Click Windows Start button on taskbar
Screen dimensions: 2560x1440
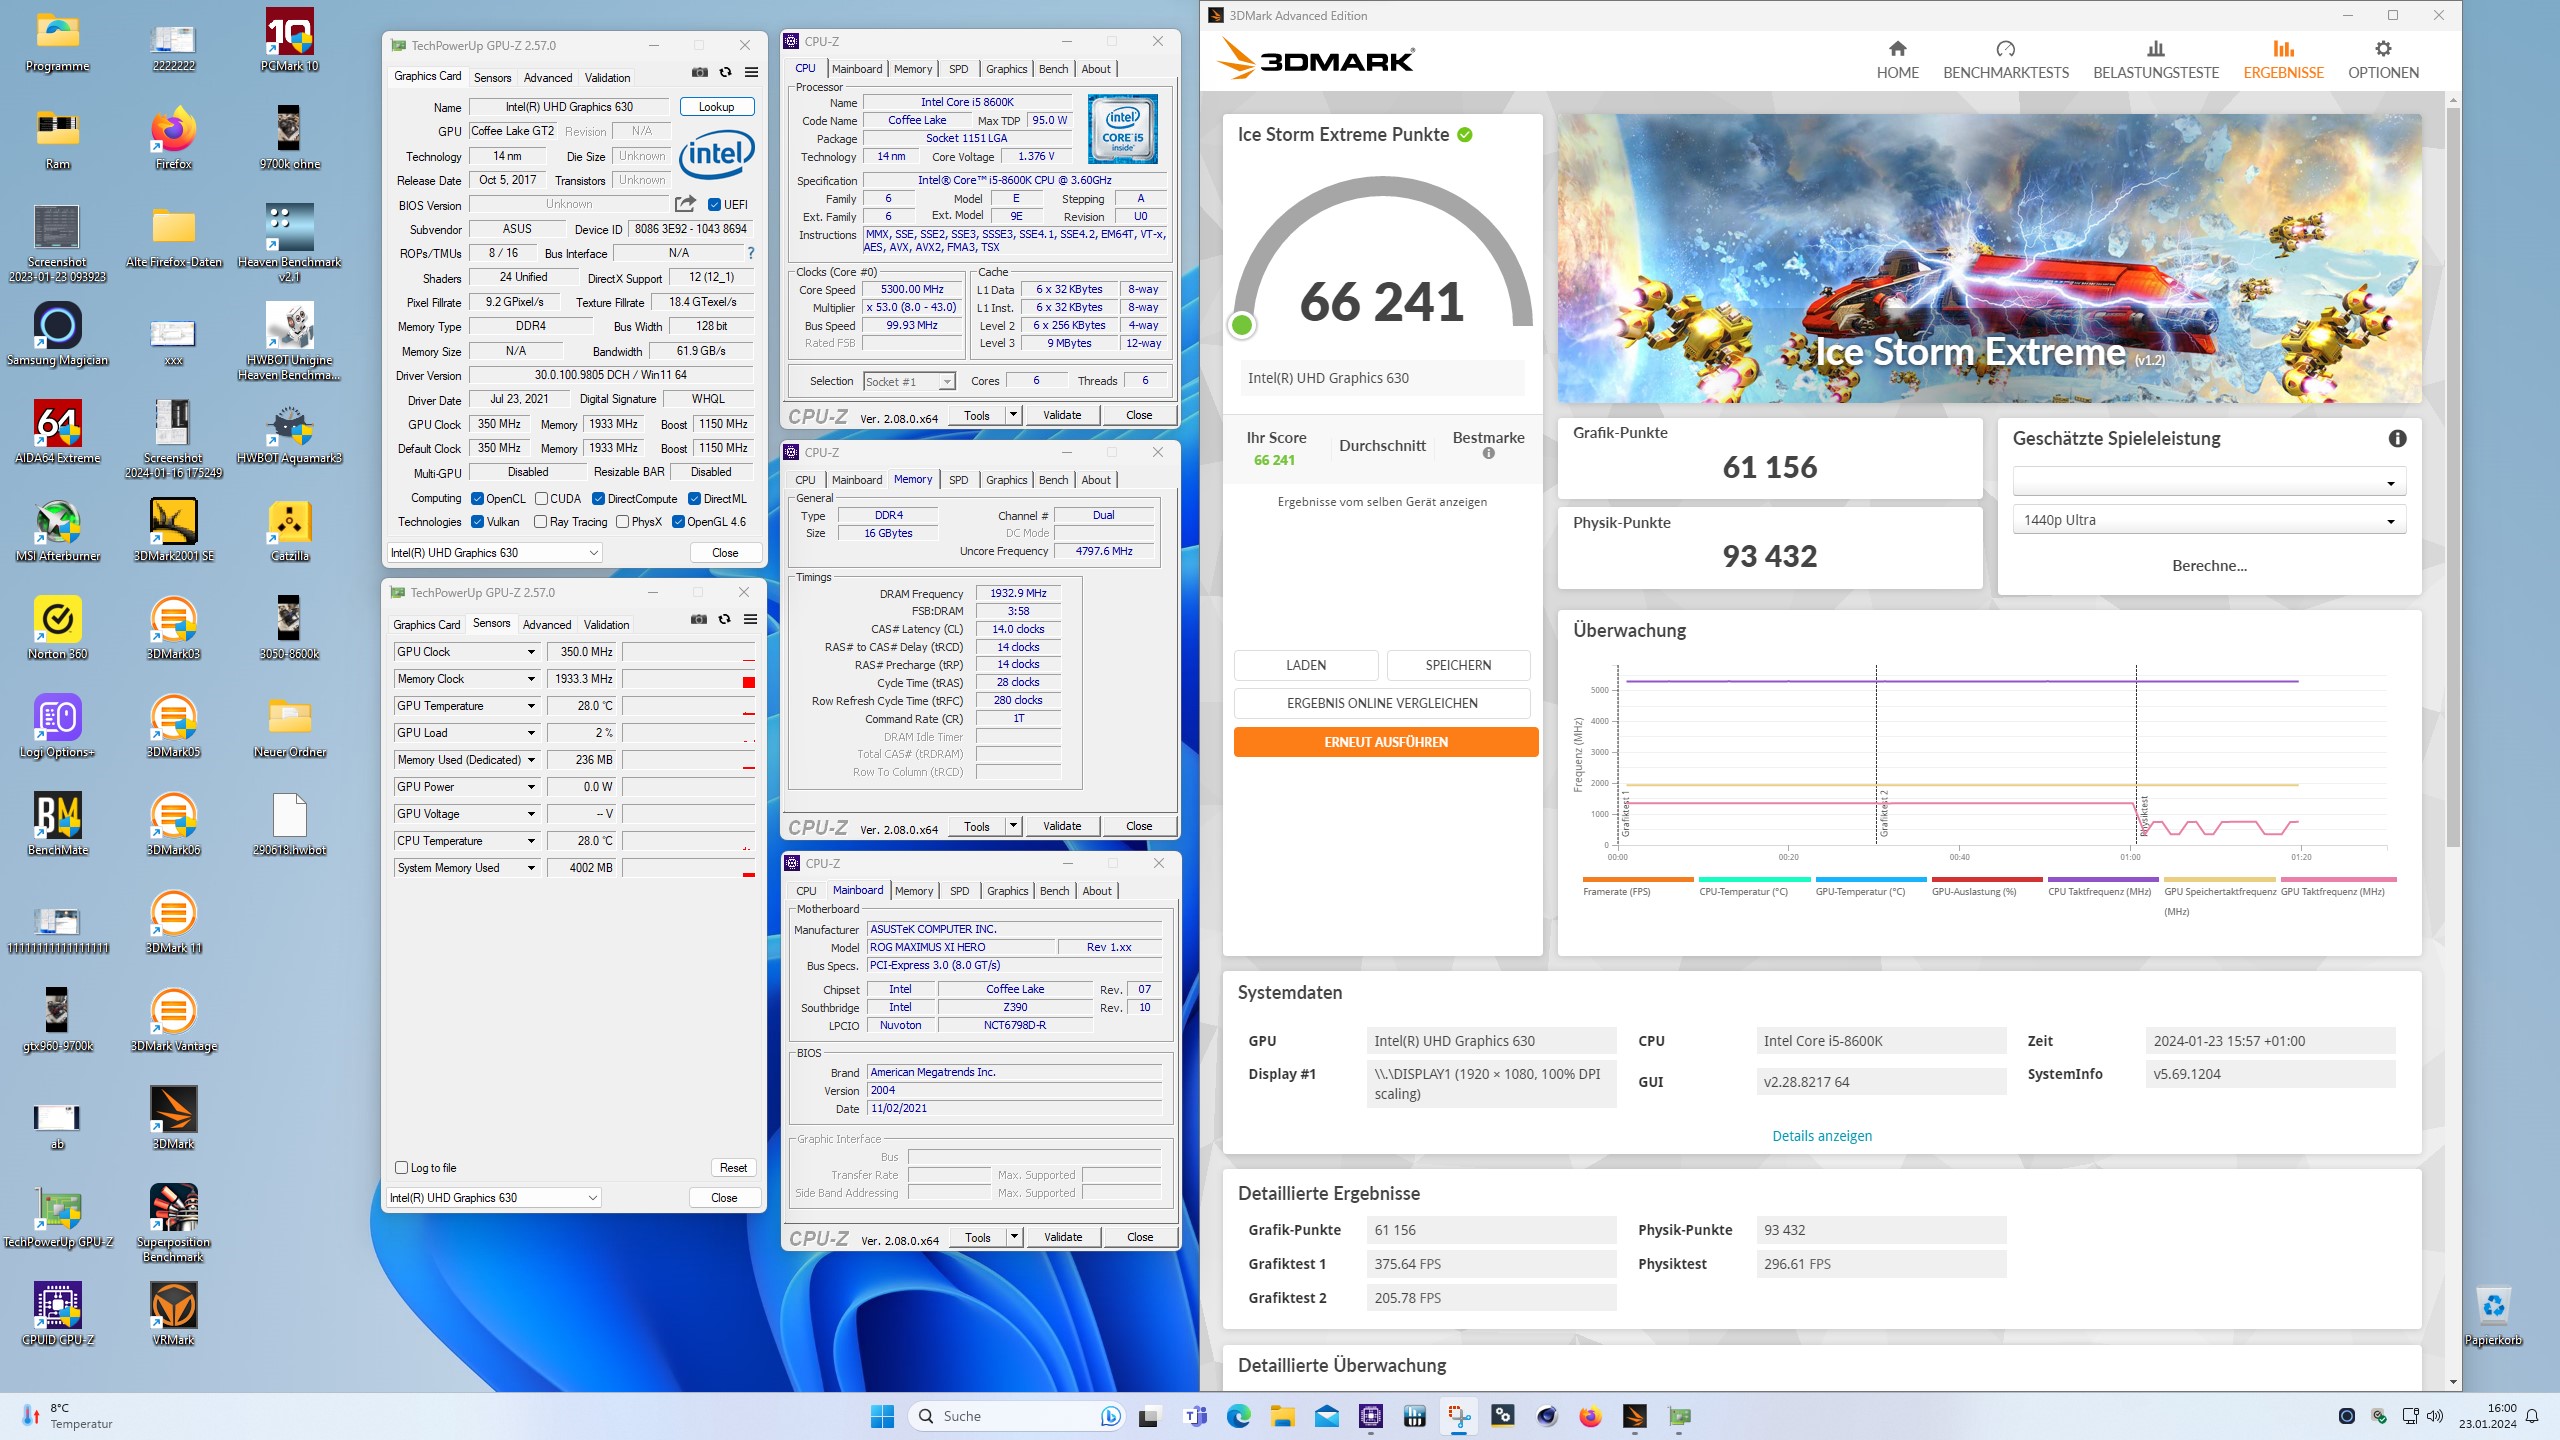pos(882,1416)
